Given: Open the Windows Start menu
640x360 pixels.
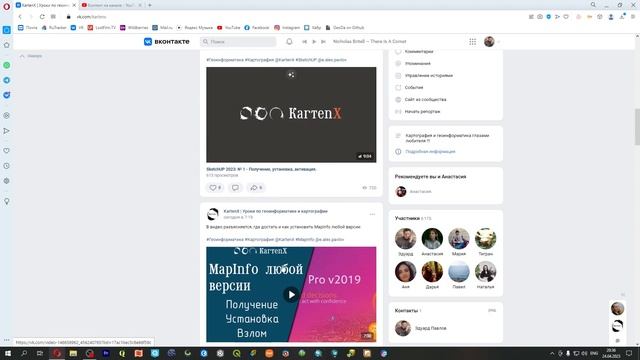Looking at the screenshot, I should click(x=8, y=353).
